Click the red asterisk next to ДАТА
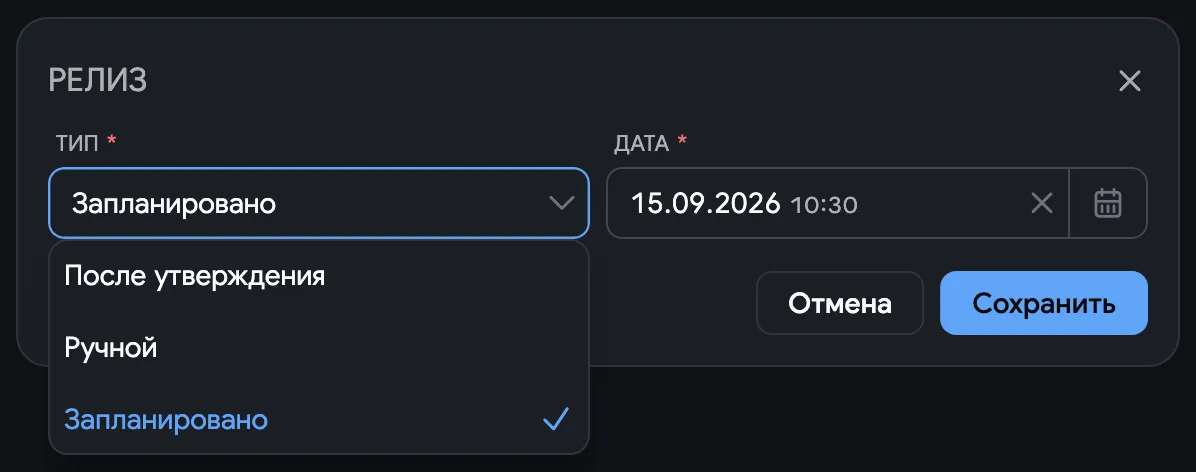1196x472 pixels. click(x=682, y=140)
